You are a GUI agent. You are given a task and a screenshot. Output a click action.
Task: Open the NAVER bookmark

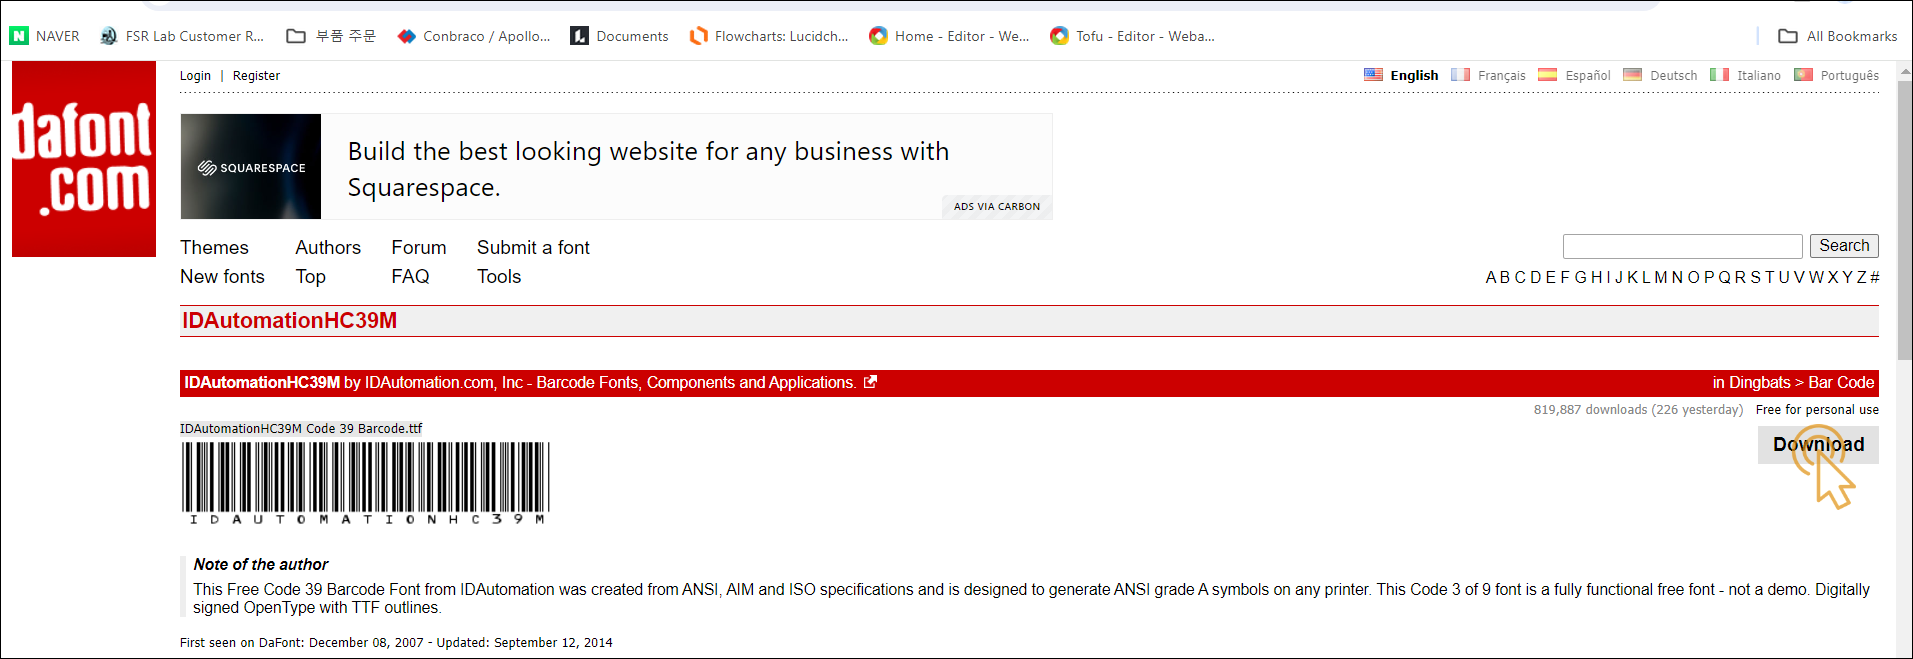44,36
